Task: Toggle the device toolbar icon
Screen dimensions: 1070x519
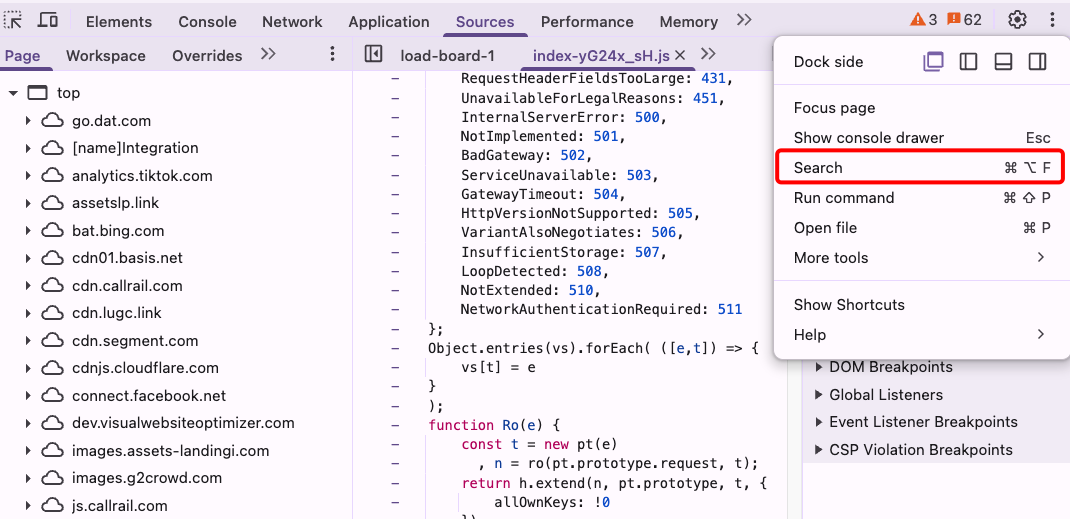Action: tap(47, 21)
